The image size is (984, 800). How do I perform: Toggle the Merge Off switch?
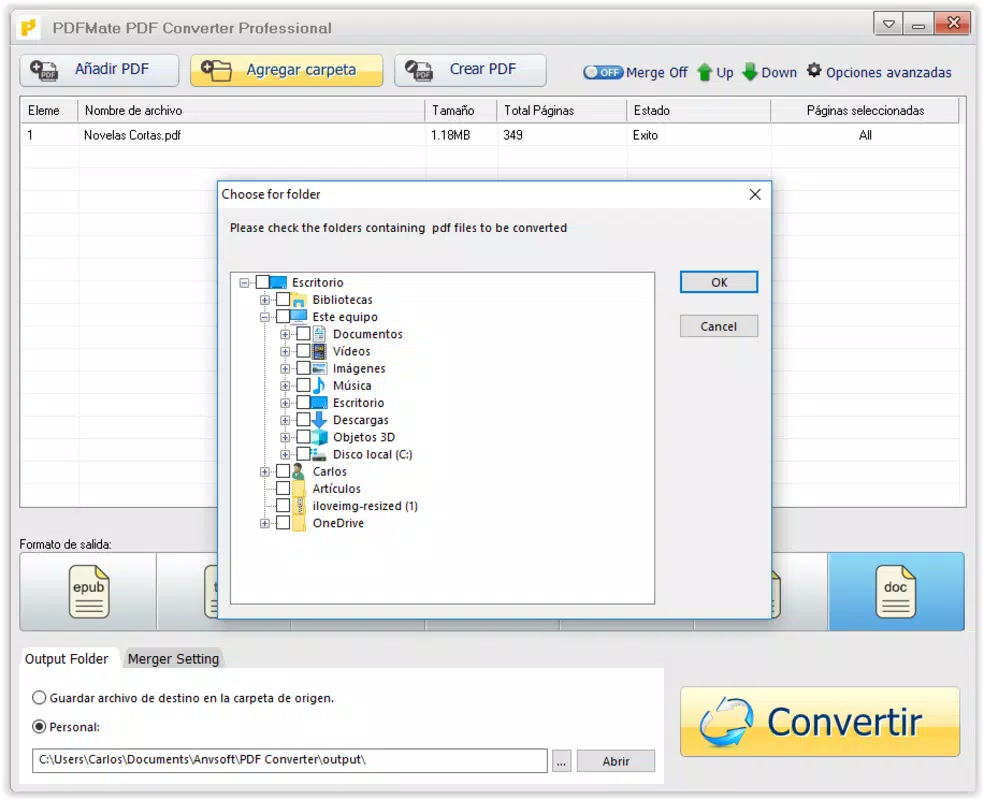602,72
